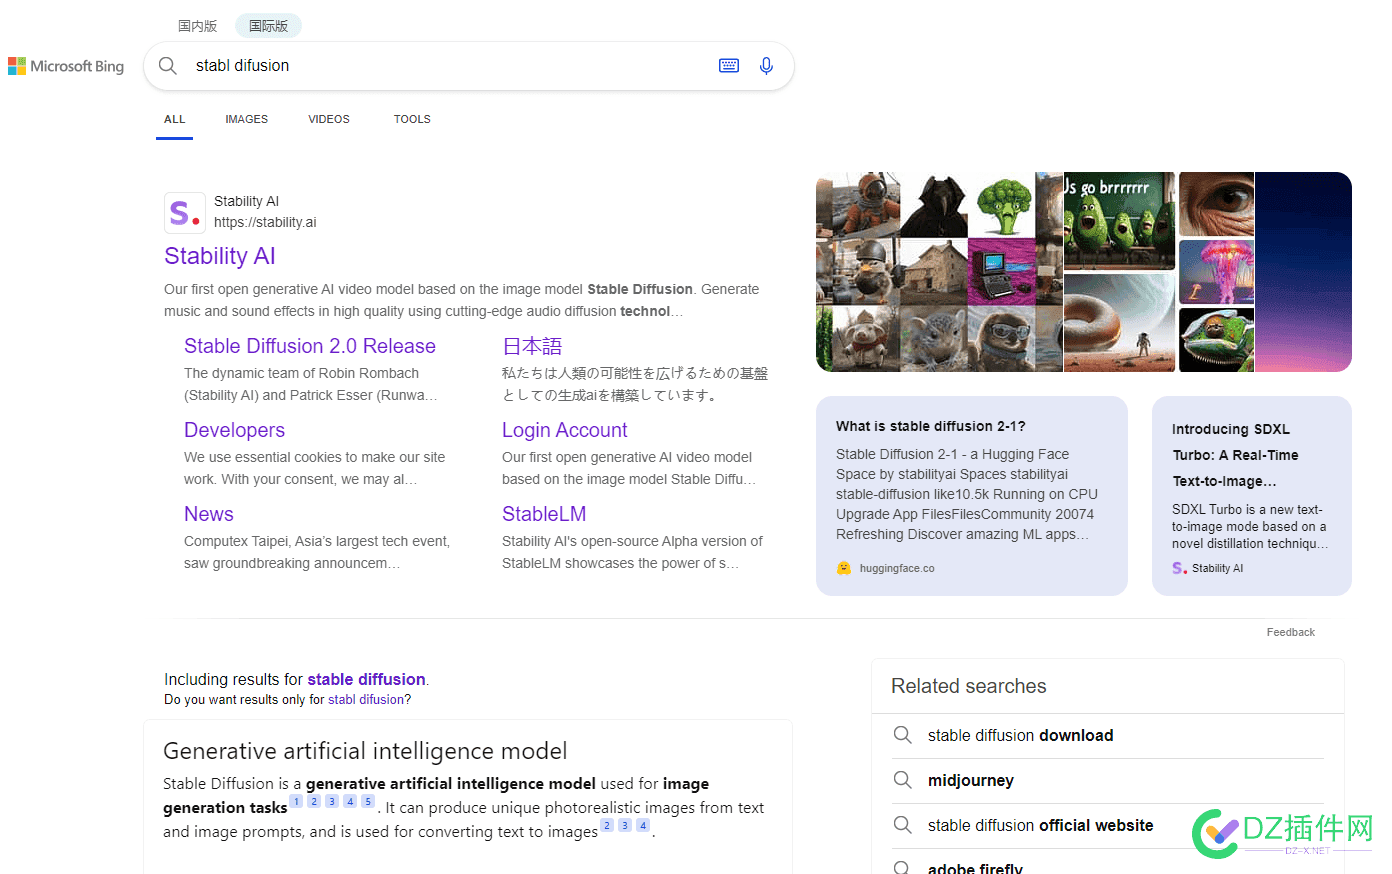Open the Login Account sitelink

click(565, 430)
